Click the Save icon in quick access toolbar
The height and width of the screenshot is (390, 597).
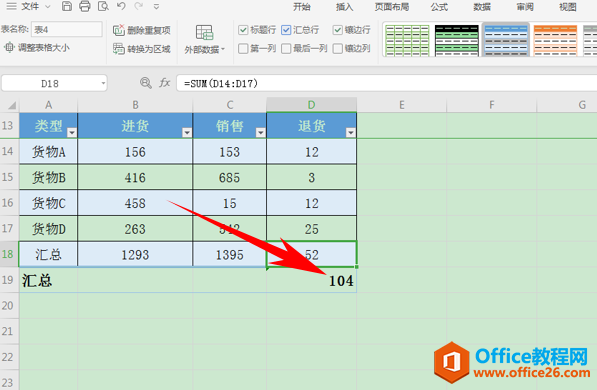(x=67, y=6)
